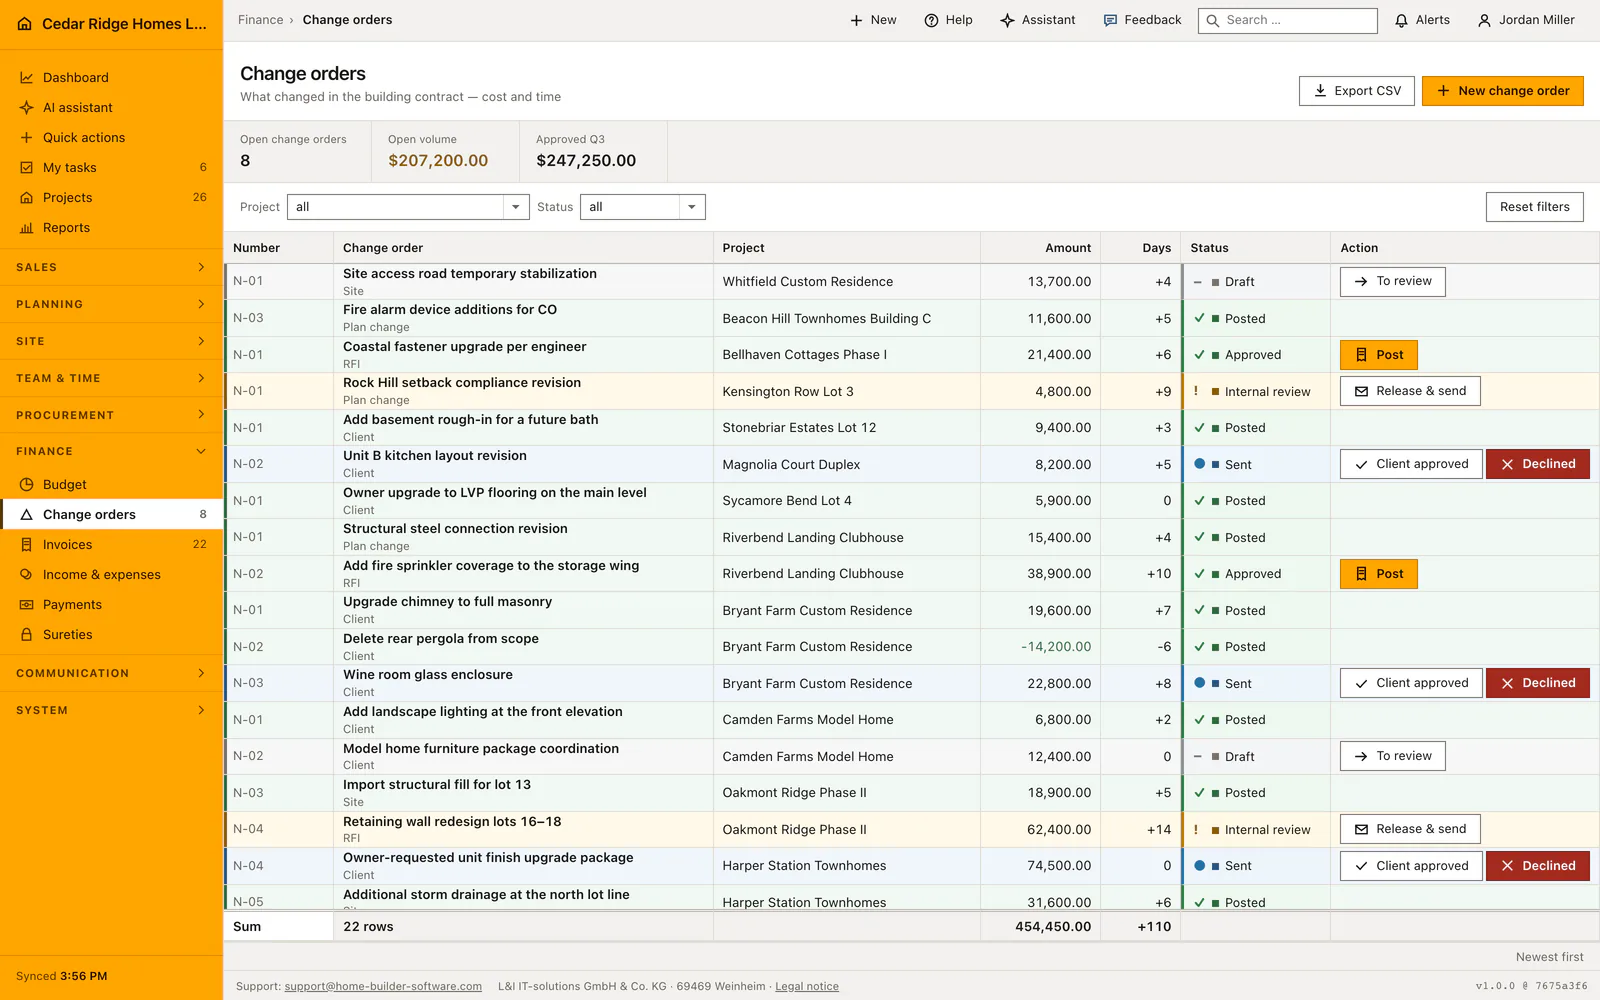Open Import structural fill for lot 13
This screenshot has width=1600, height=1000.
coord(912,793)
